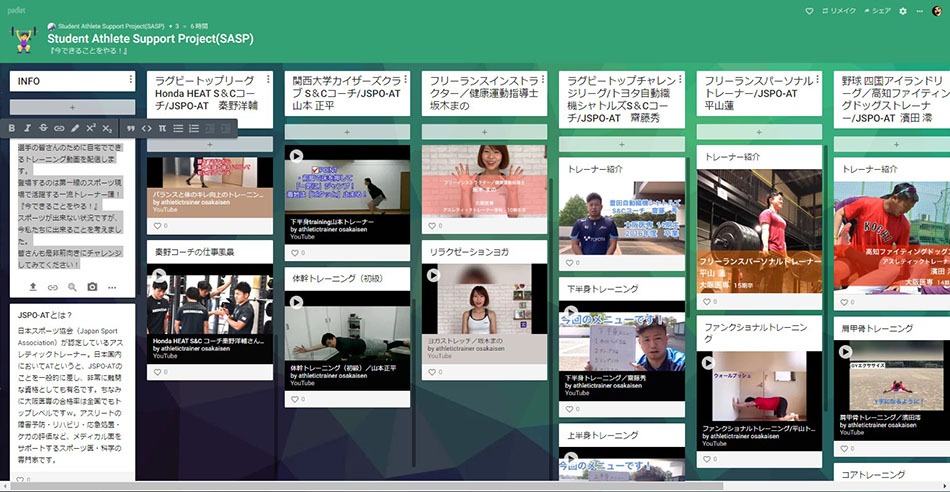Open the header more-options ellipsis
The width and height of the screenshot is (950, 492).
point(920,11)
